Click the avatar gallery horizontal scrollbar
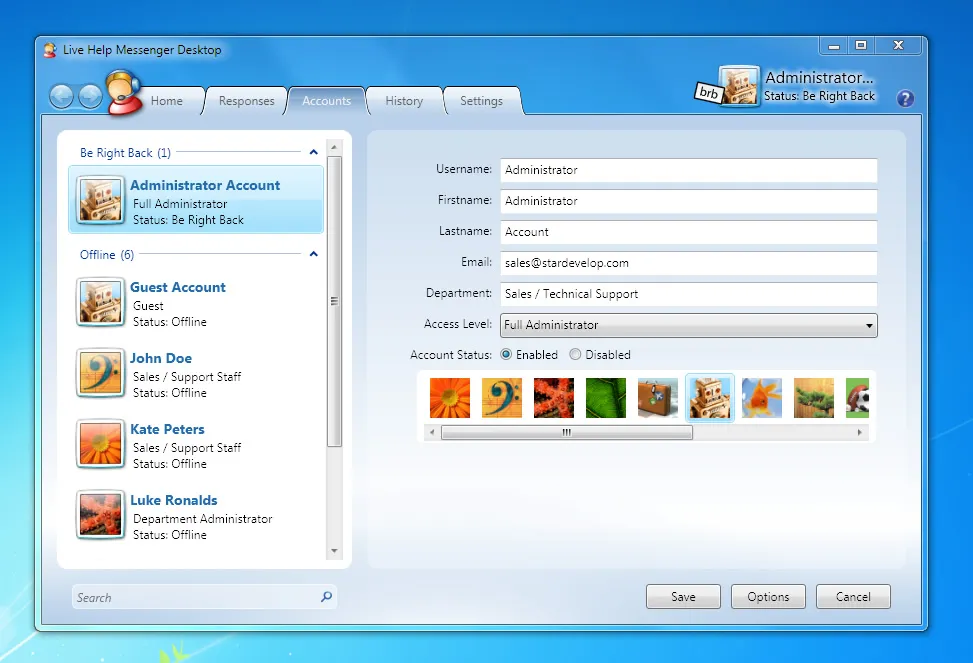 [x=566, y=433]
